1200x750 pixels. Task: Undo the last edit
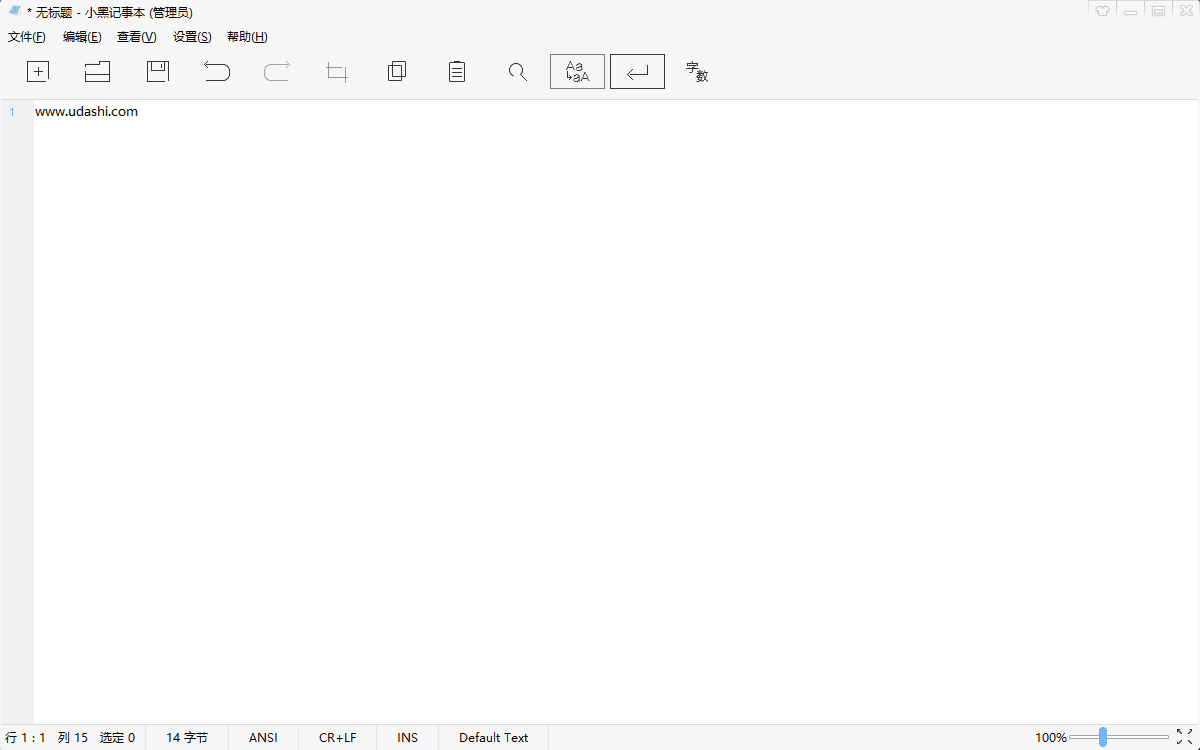tap(217, 72)
